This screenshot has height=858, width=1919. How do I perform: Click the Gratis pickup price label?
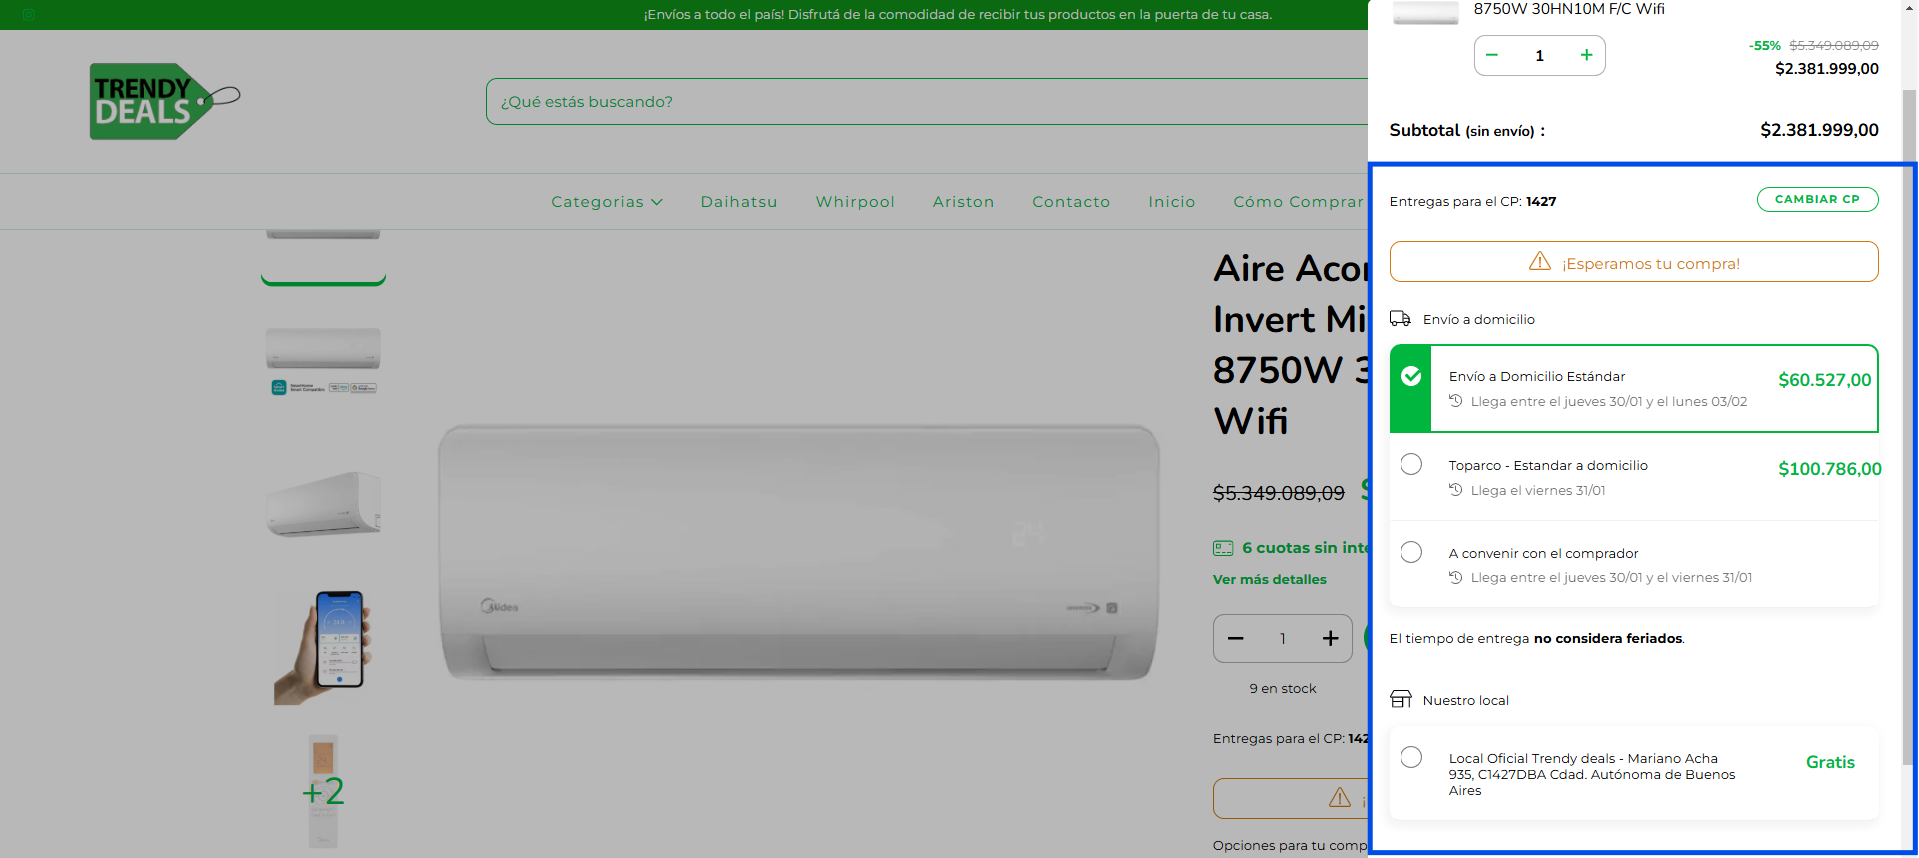coord(1830,762)
